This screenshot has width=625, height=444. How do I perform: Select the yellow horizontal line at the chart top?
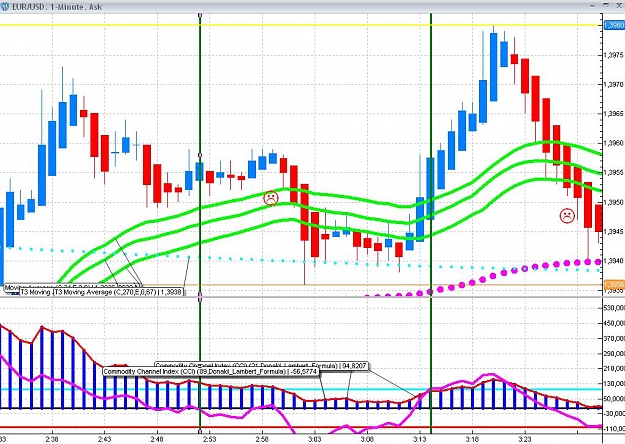[x=301, y=25]
